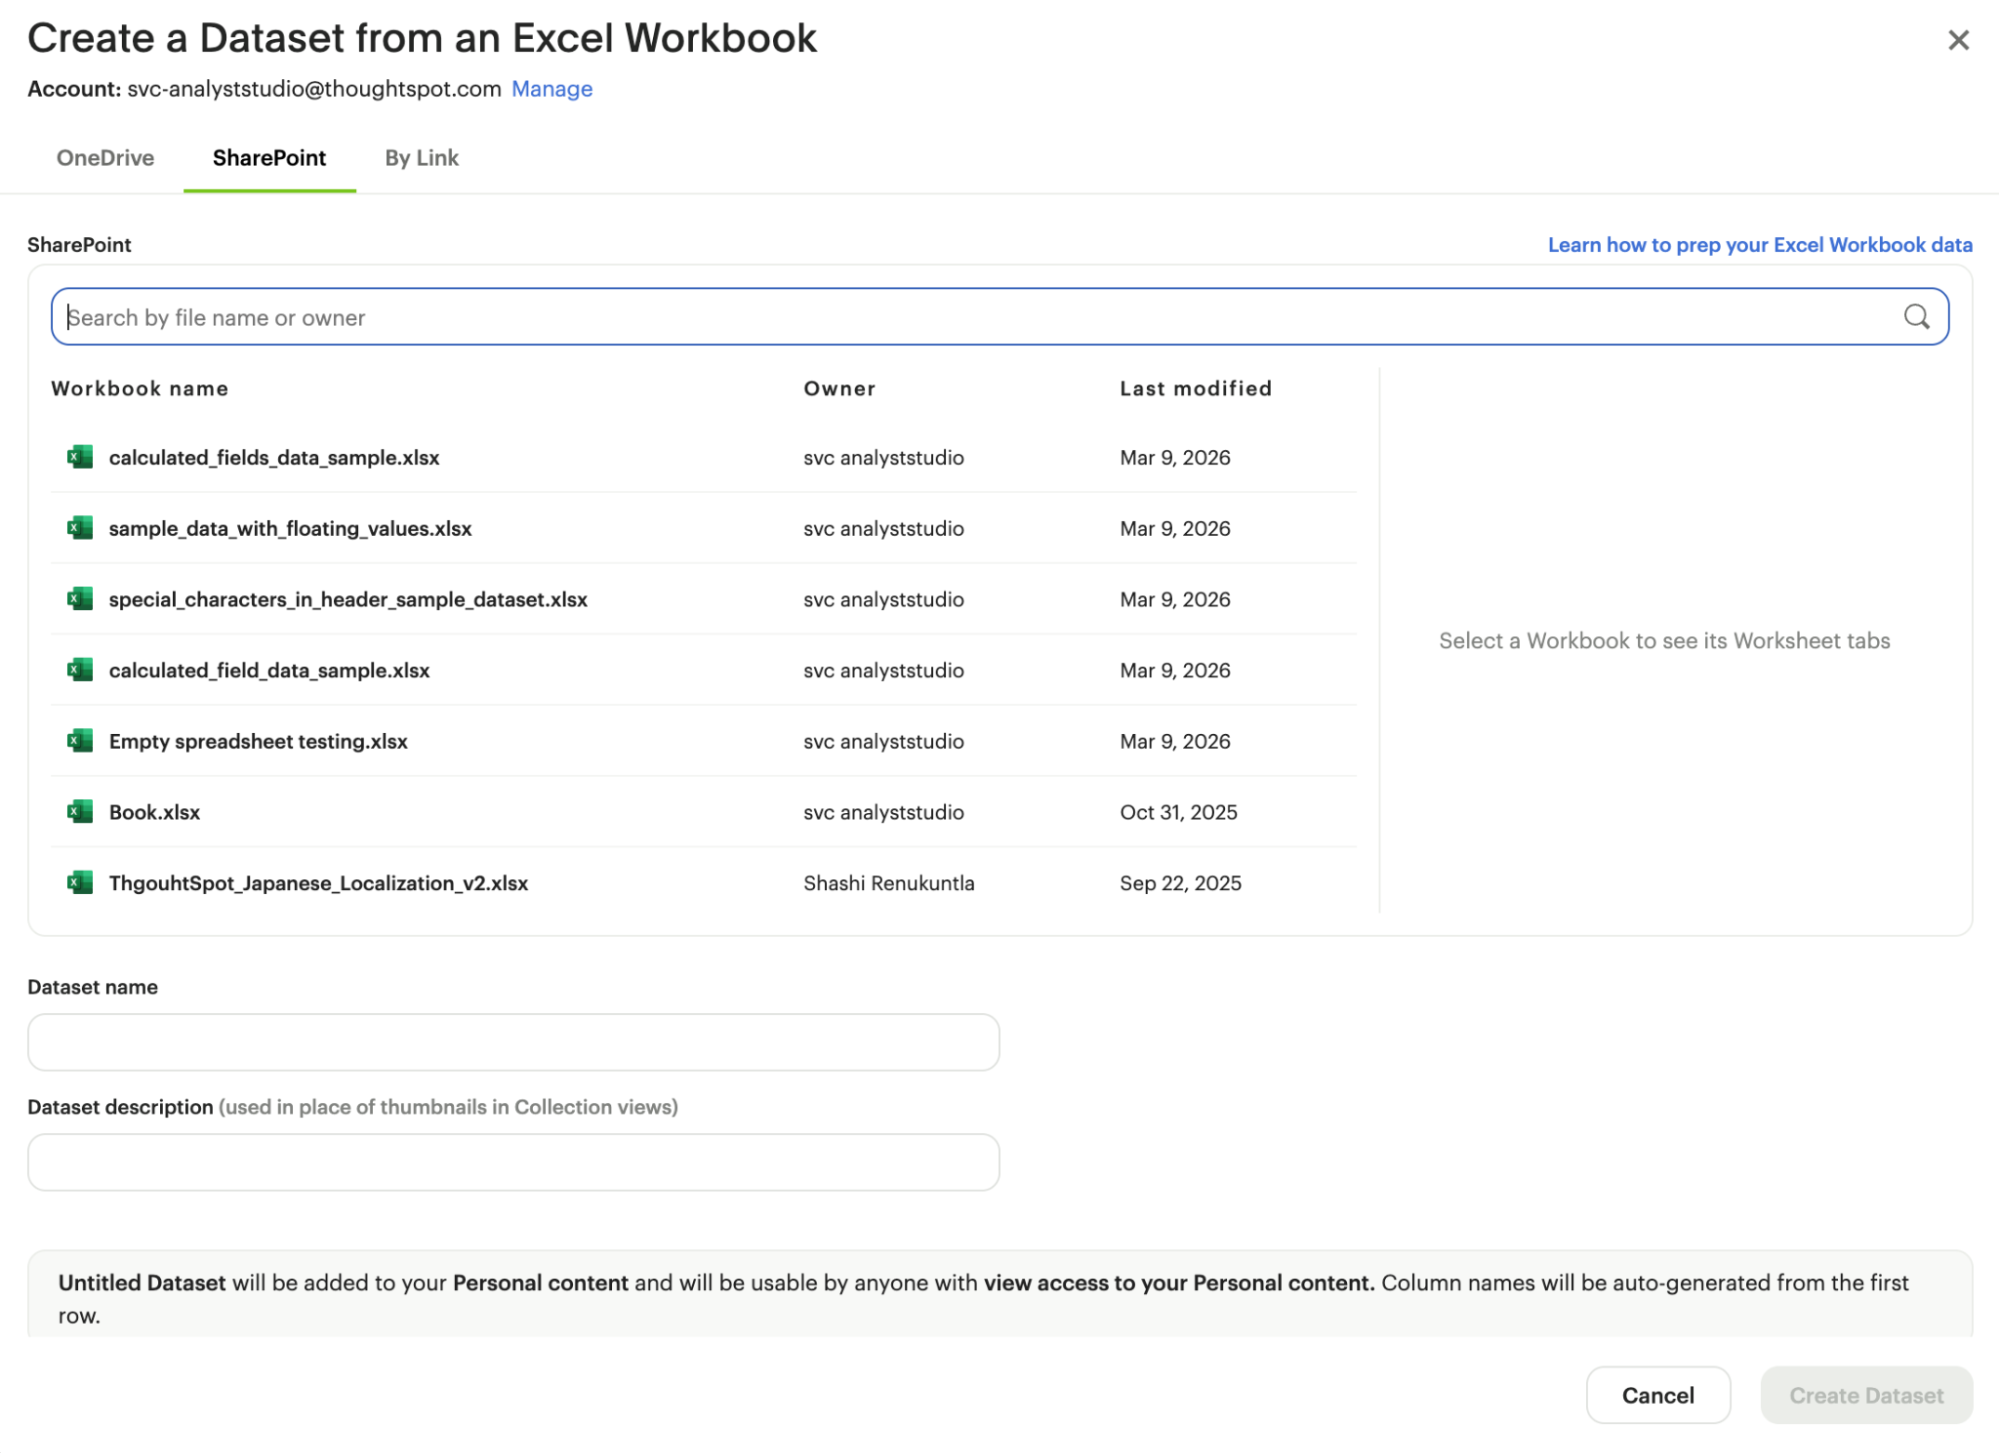Switch to the By Link tab
The image size is (1999, 1454).
pos(421,157)
